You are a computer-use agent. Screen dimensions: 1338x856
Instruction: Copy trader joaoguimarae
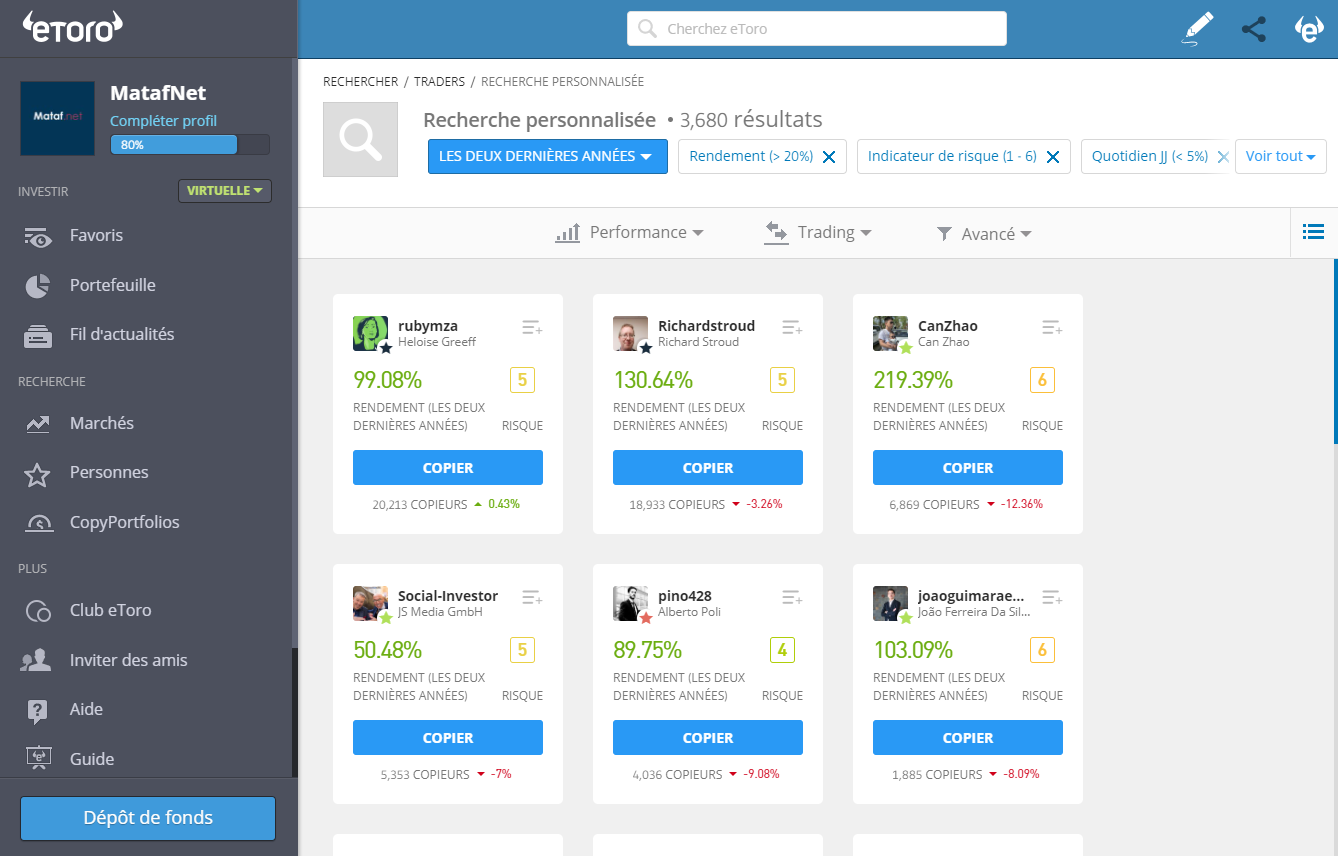pyautogui.click(x=968, y=738)
